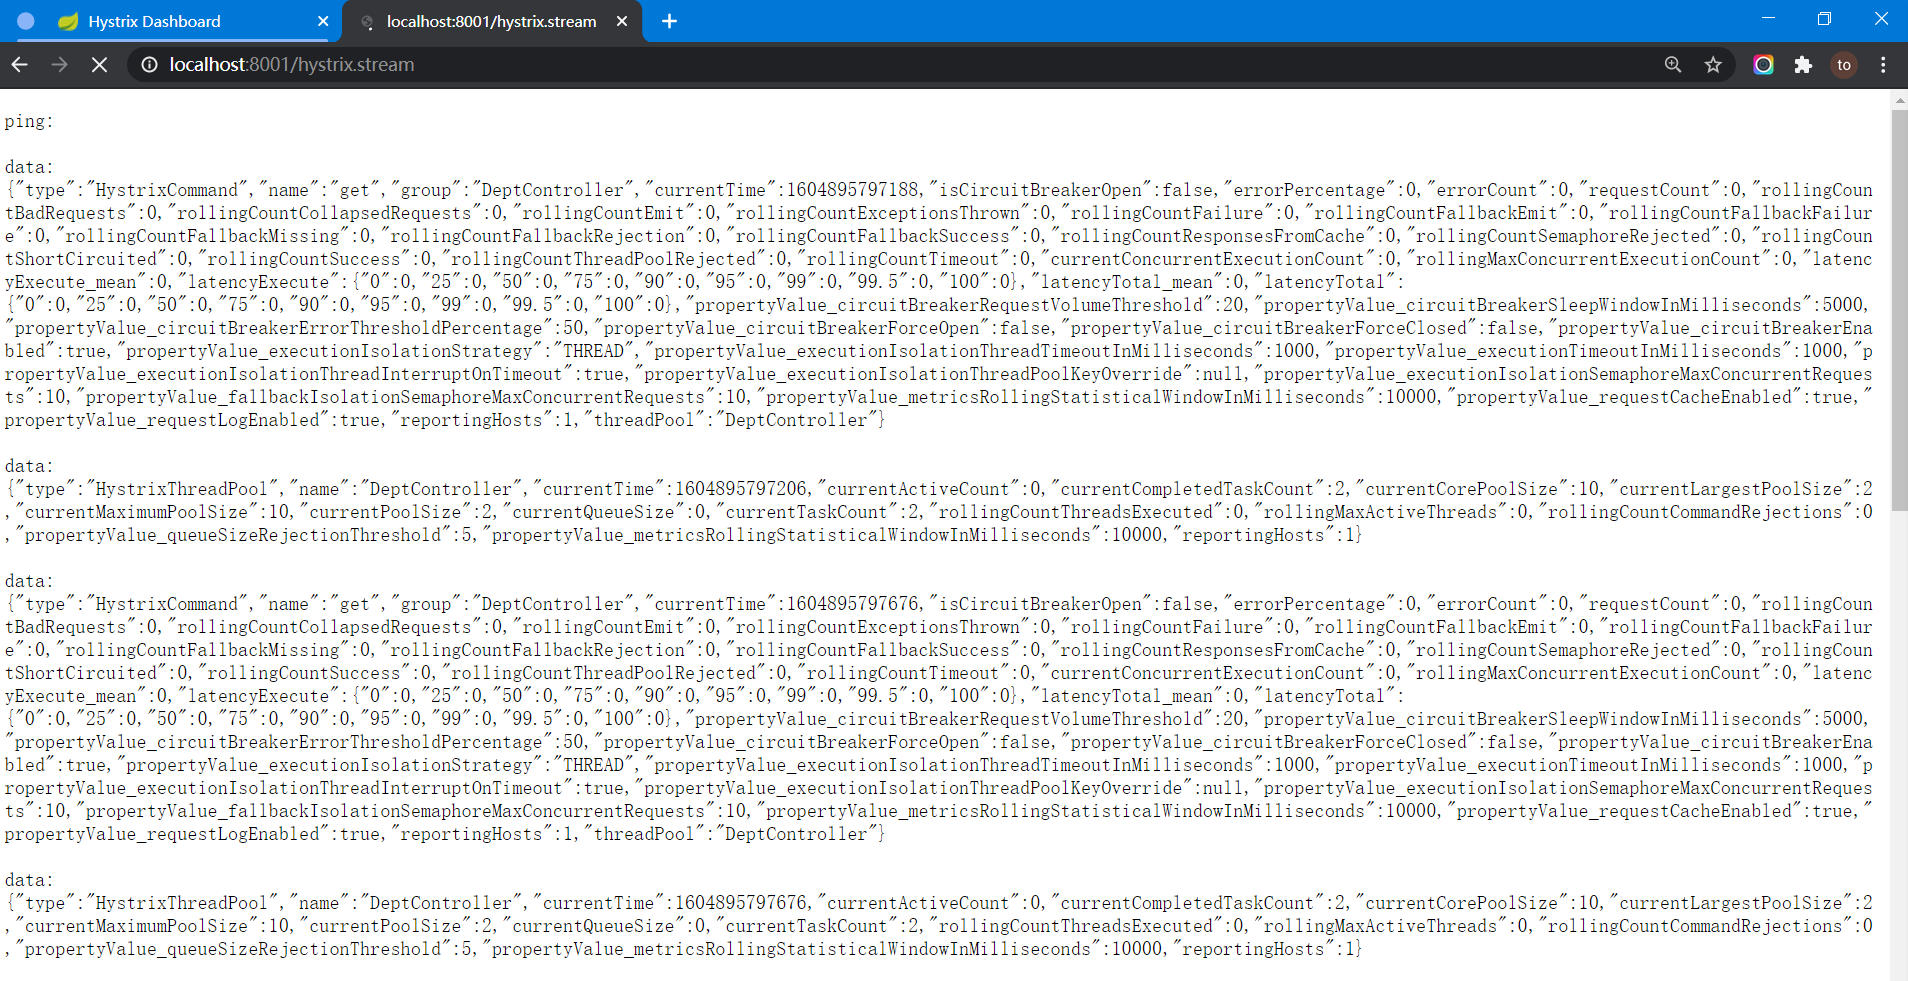This screenshot has width=1908, height=981.
Task: Close the localhost:8001/hystrix.stream tab
Action: (622, 21)
